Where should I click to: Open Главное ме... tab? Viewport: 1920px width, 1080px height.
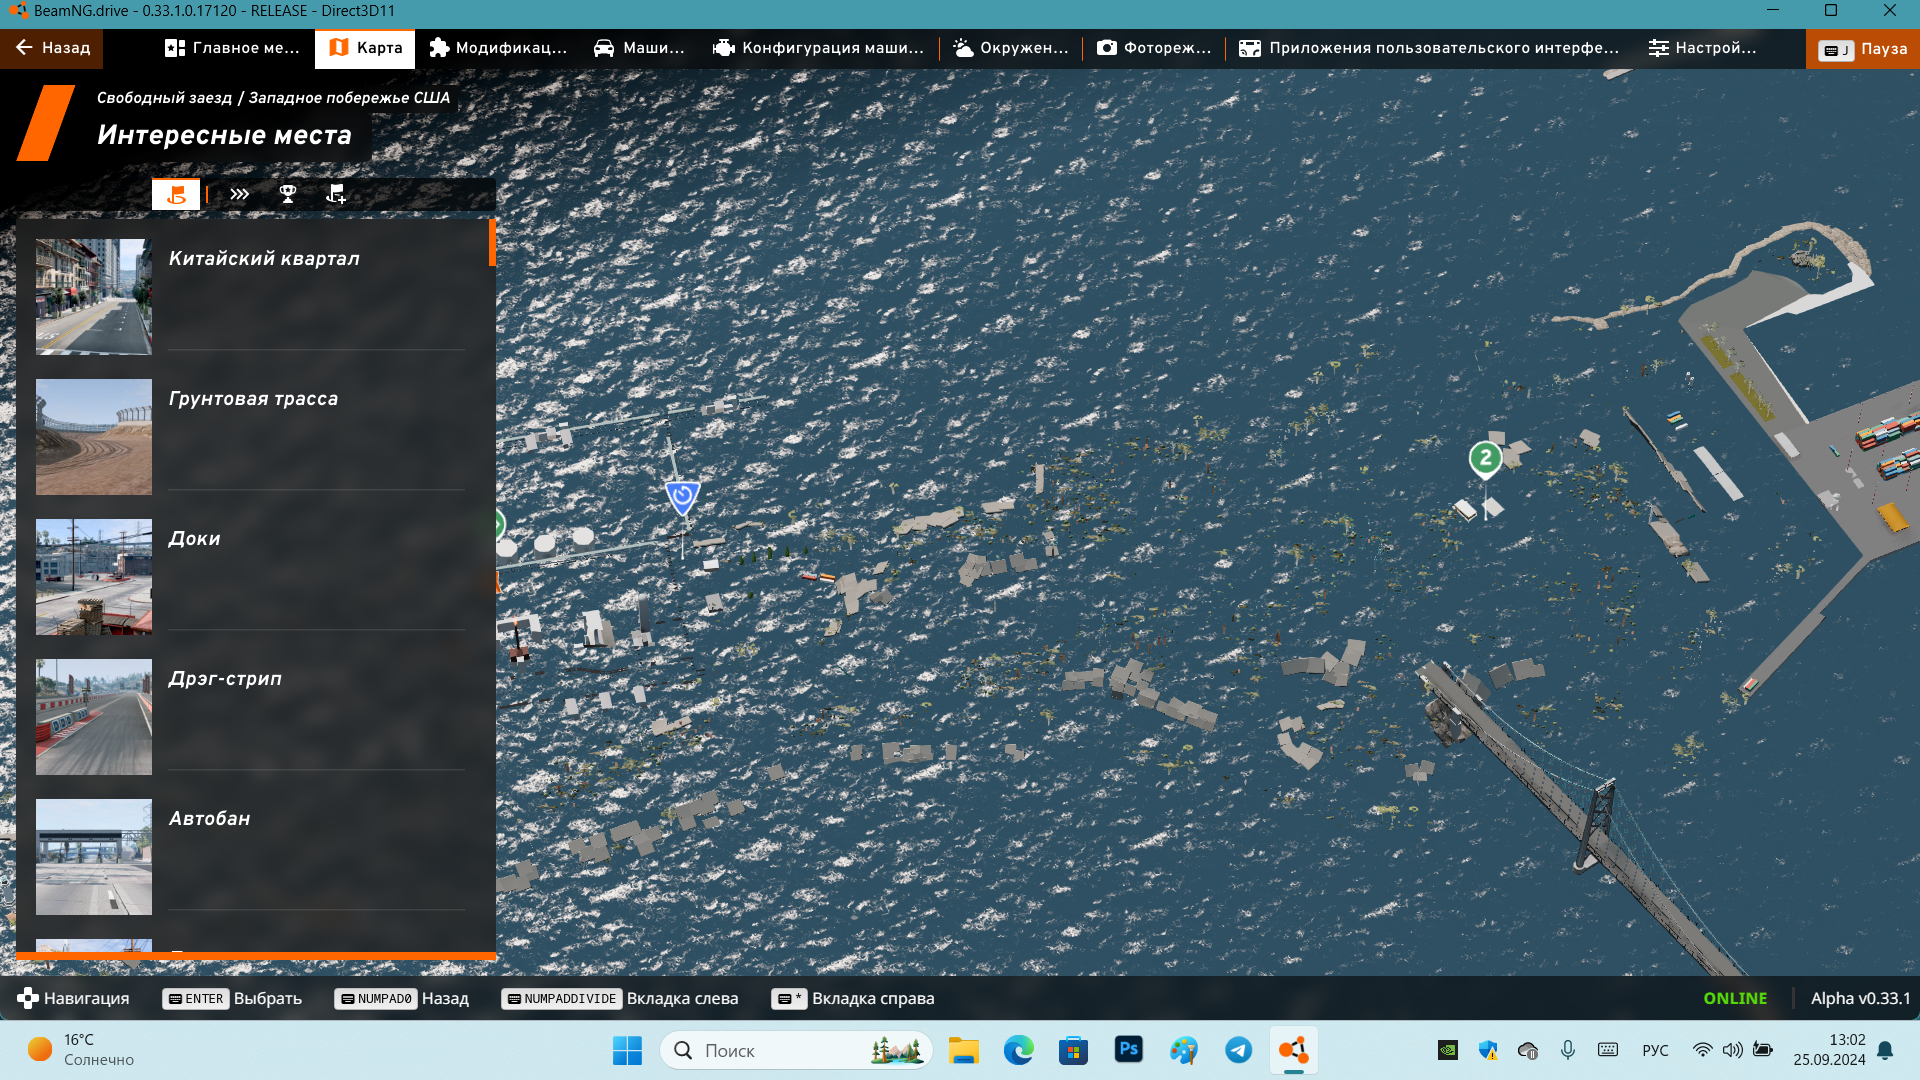tap(232, 48)
